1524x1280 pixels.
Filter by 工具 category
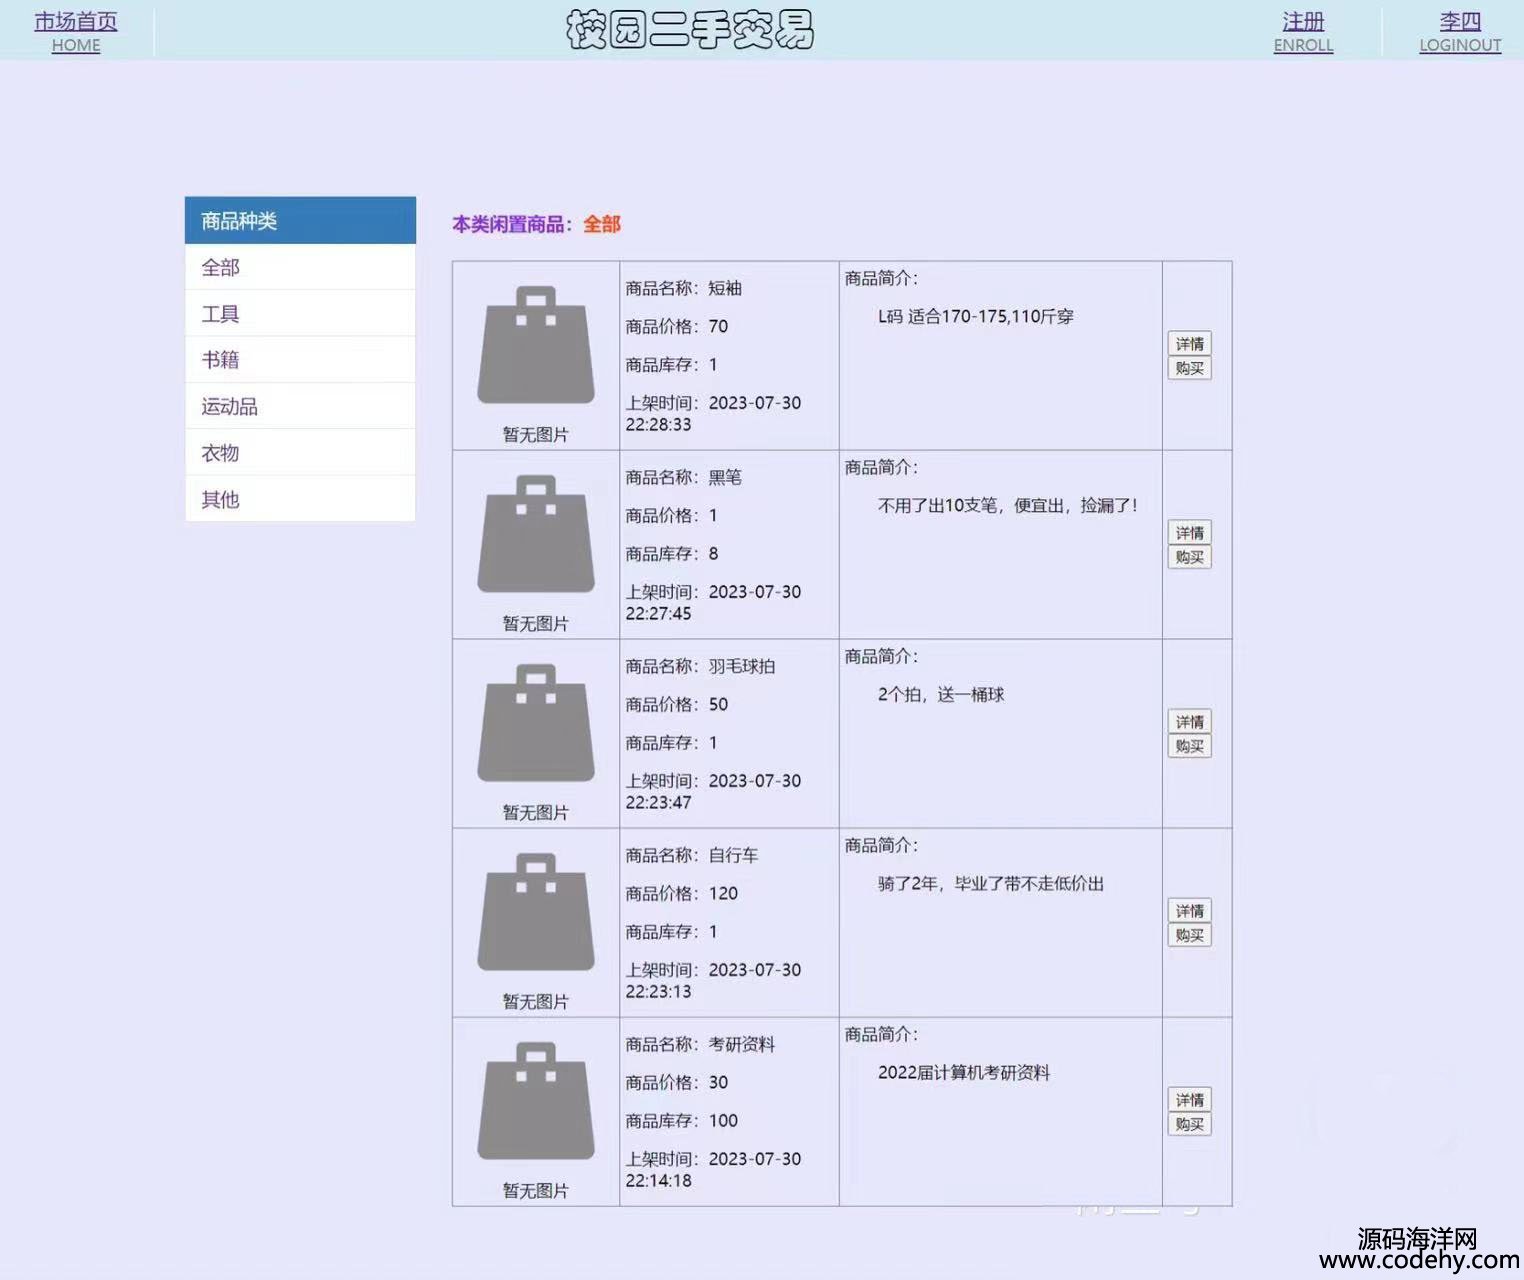click(x=221, y=314)
